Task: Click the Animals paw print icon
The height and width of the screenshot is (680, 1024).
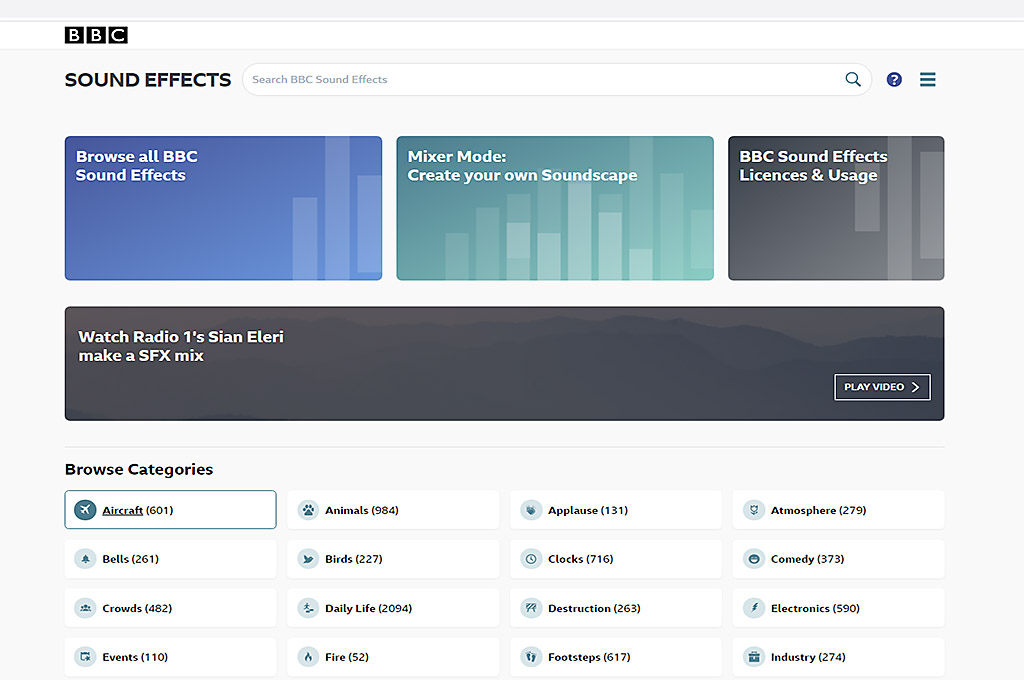Action: click(308, 510)
